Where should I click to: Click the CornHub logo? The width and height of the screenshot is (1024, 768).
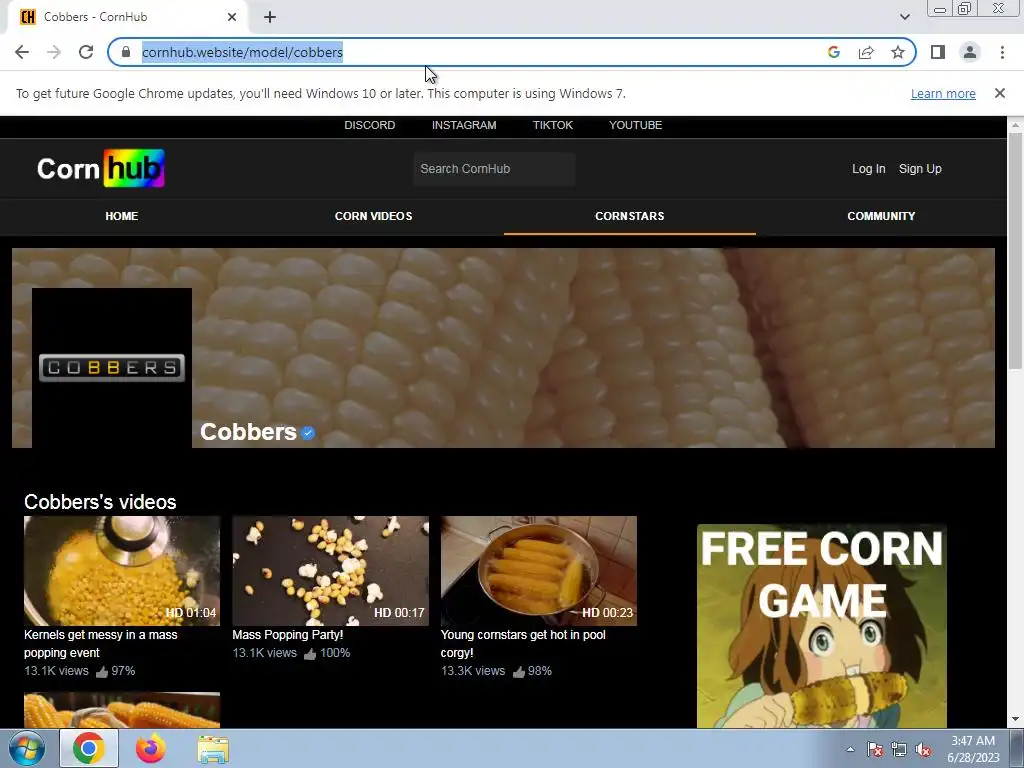tap(101, 168)
